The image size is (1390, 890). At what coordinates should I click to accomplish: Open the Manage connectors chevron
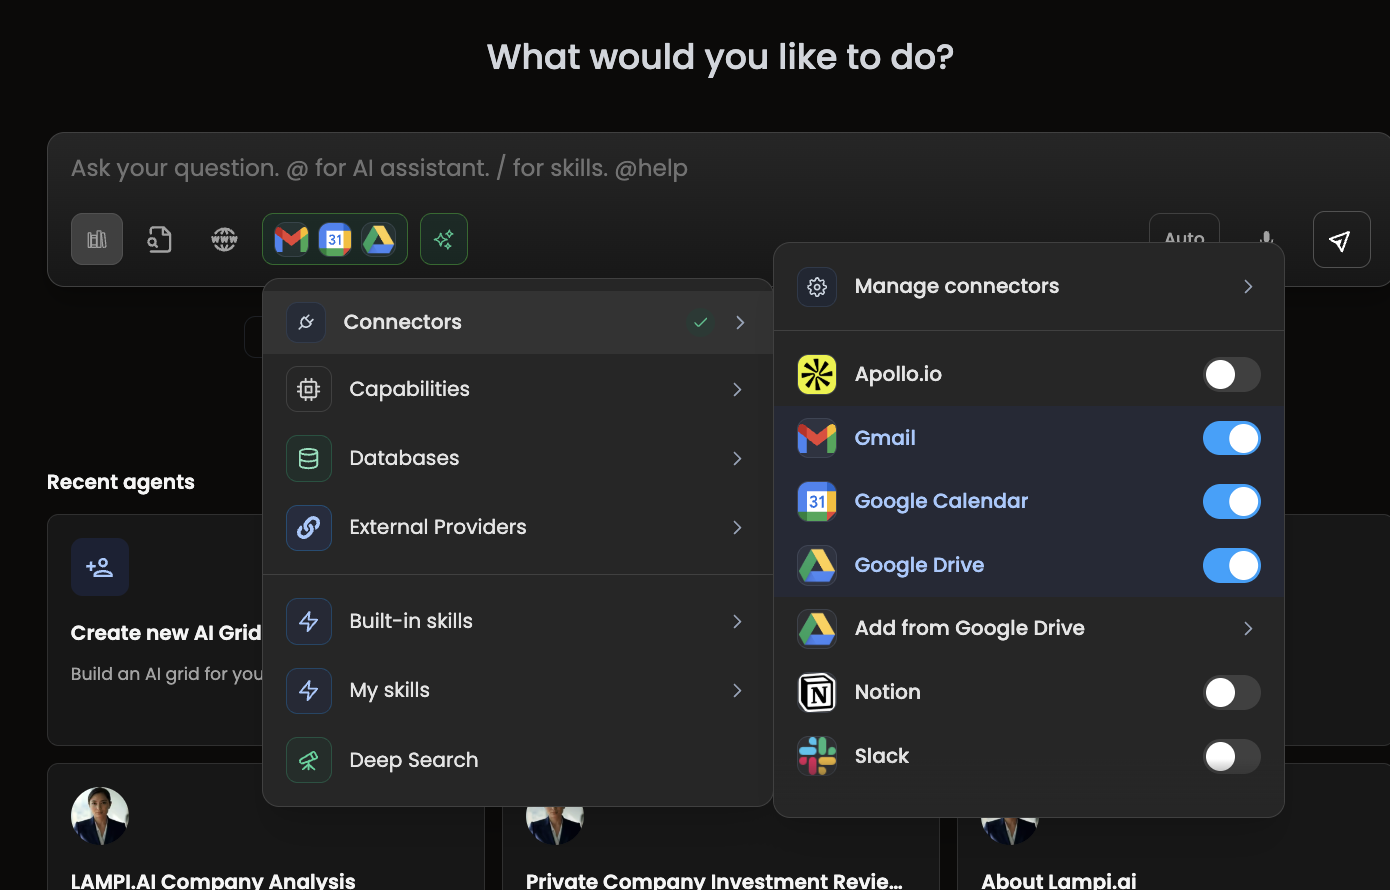tap(1248, 287)
